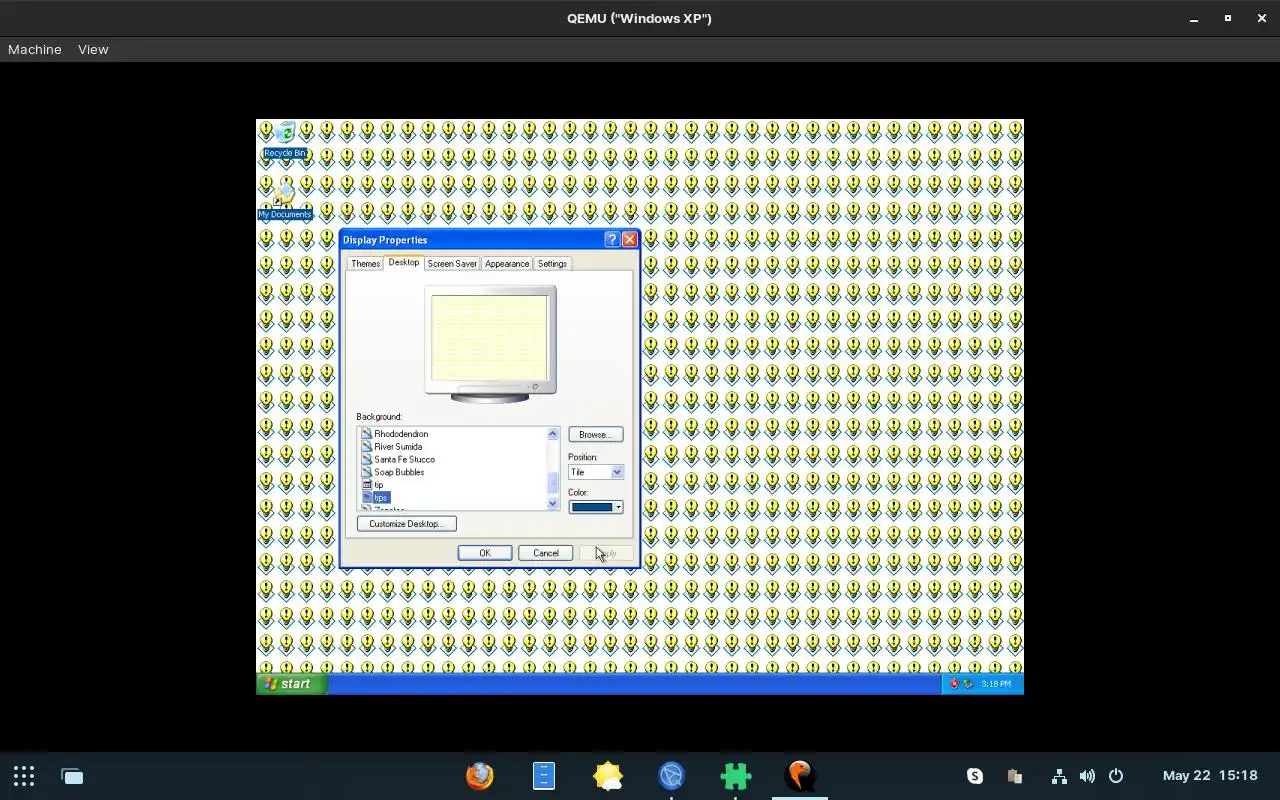Click the background list scrollbar thumb
Viewport: 1280px width, 800px height.
click(x=552, y=483)
